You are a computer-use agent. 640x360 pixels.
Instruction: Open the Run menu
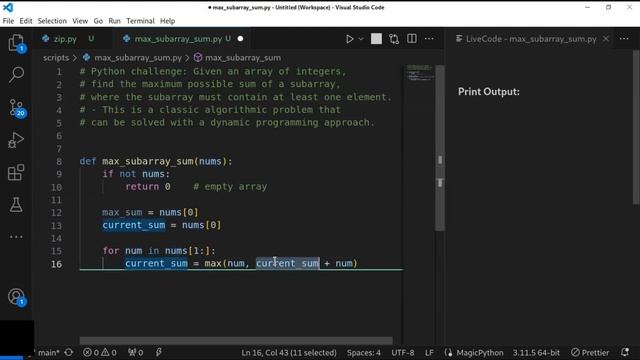tap(115, 21)
